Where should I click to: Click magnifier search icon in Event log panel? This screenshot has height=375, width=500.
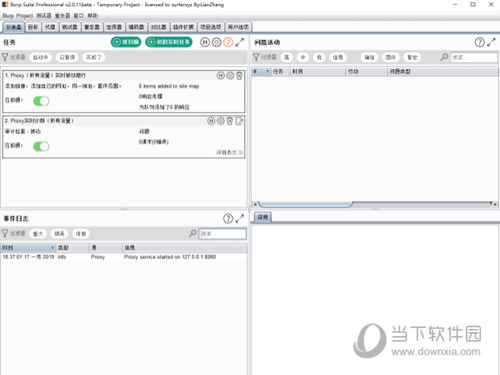click(x=193, y=233)
